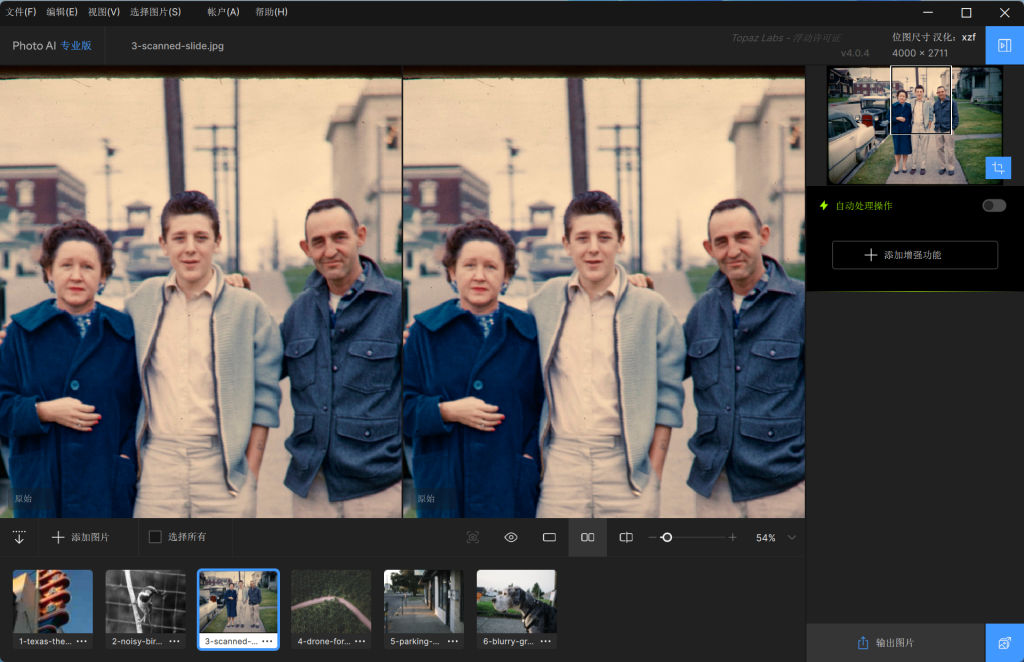The width and height of the screenshot is (1024, 662).
Task: Toggle the eye preview original icon
Action: click(511, 537)
